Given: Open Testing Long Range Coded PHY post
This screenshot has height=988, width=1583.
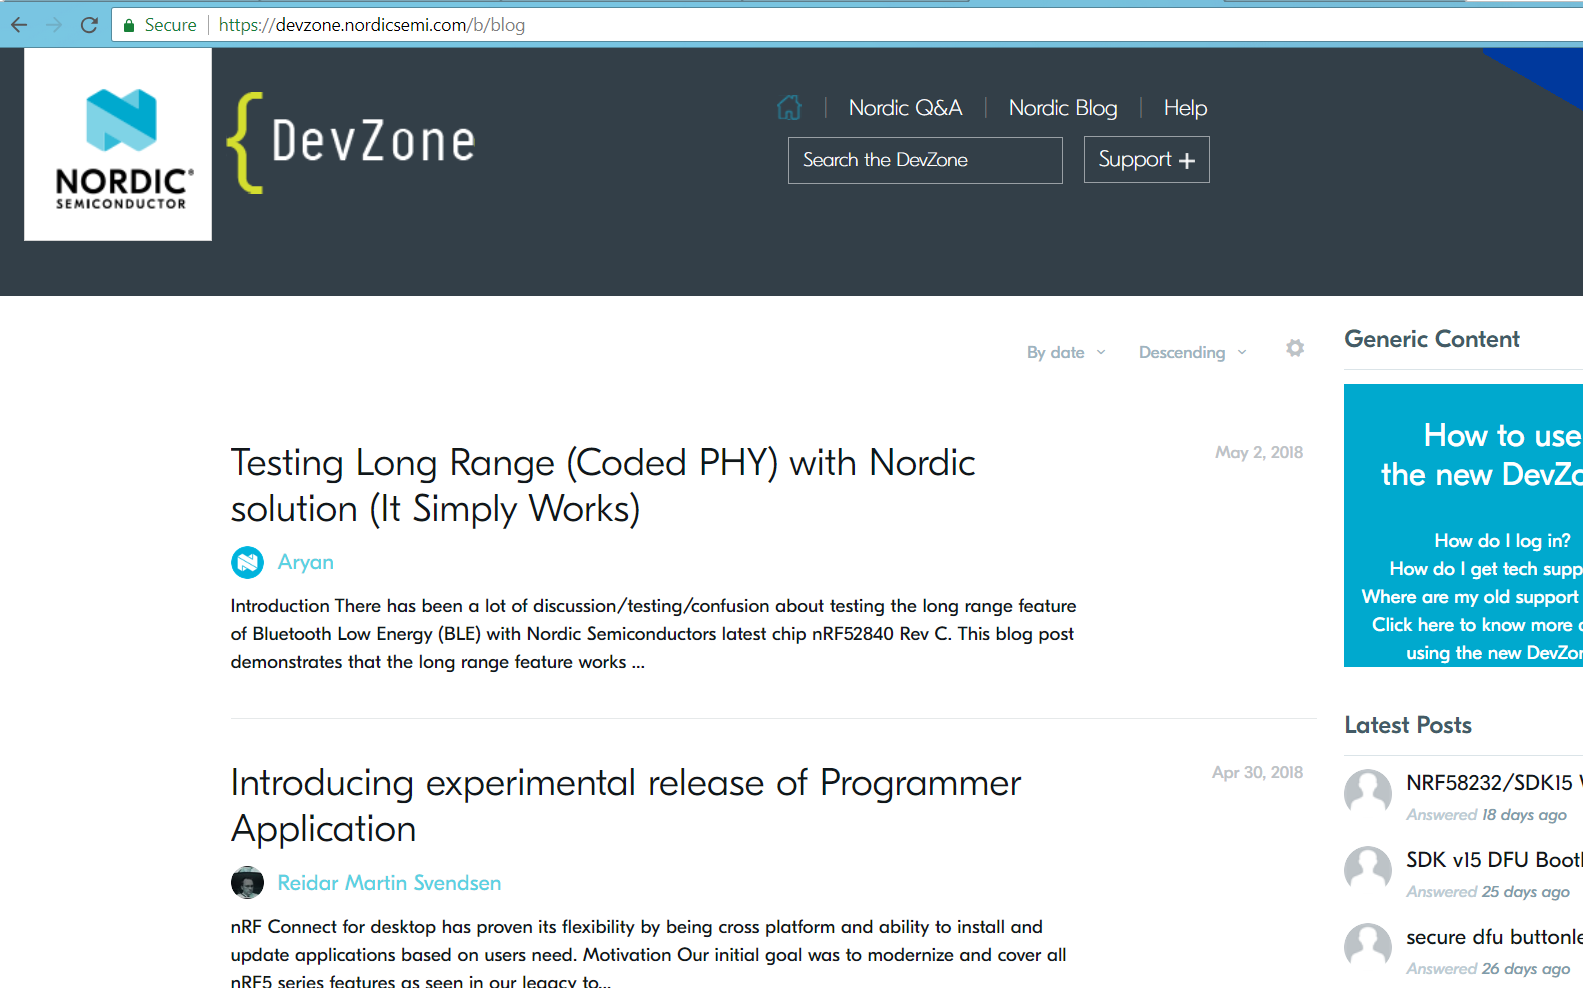Looking at the screenshot, I should coord(603,485).
